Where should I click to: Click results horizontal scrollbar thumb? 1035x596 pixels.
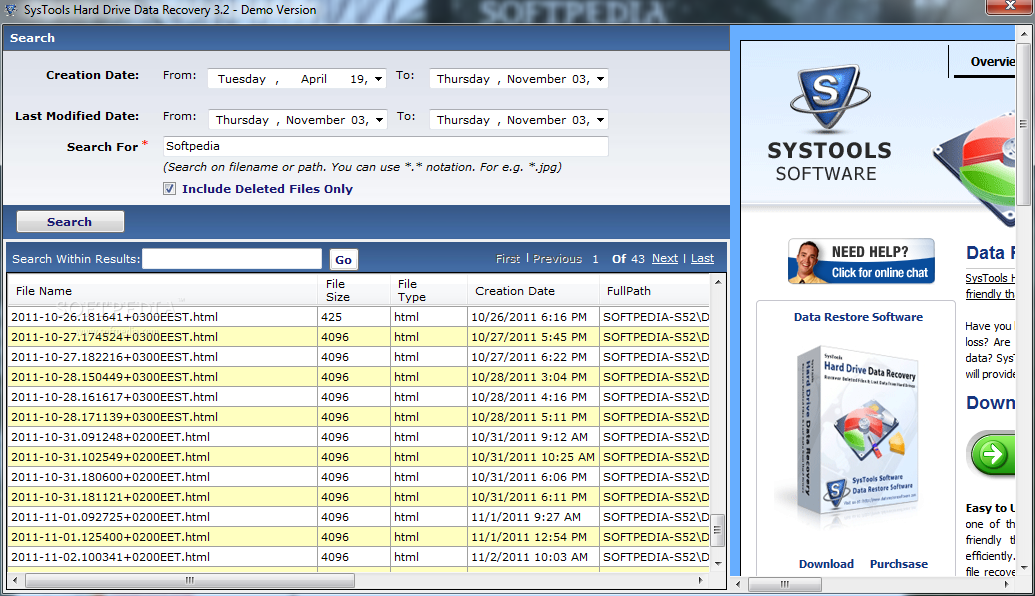click(x=189, y=581)
